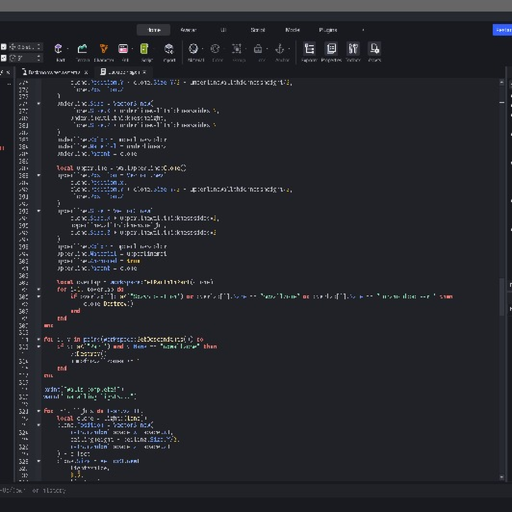The width and height of the screenshot is (512, 512).
Task: Toggle the move snapping checkbox
Action: pos(3,47)
